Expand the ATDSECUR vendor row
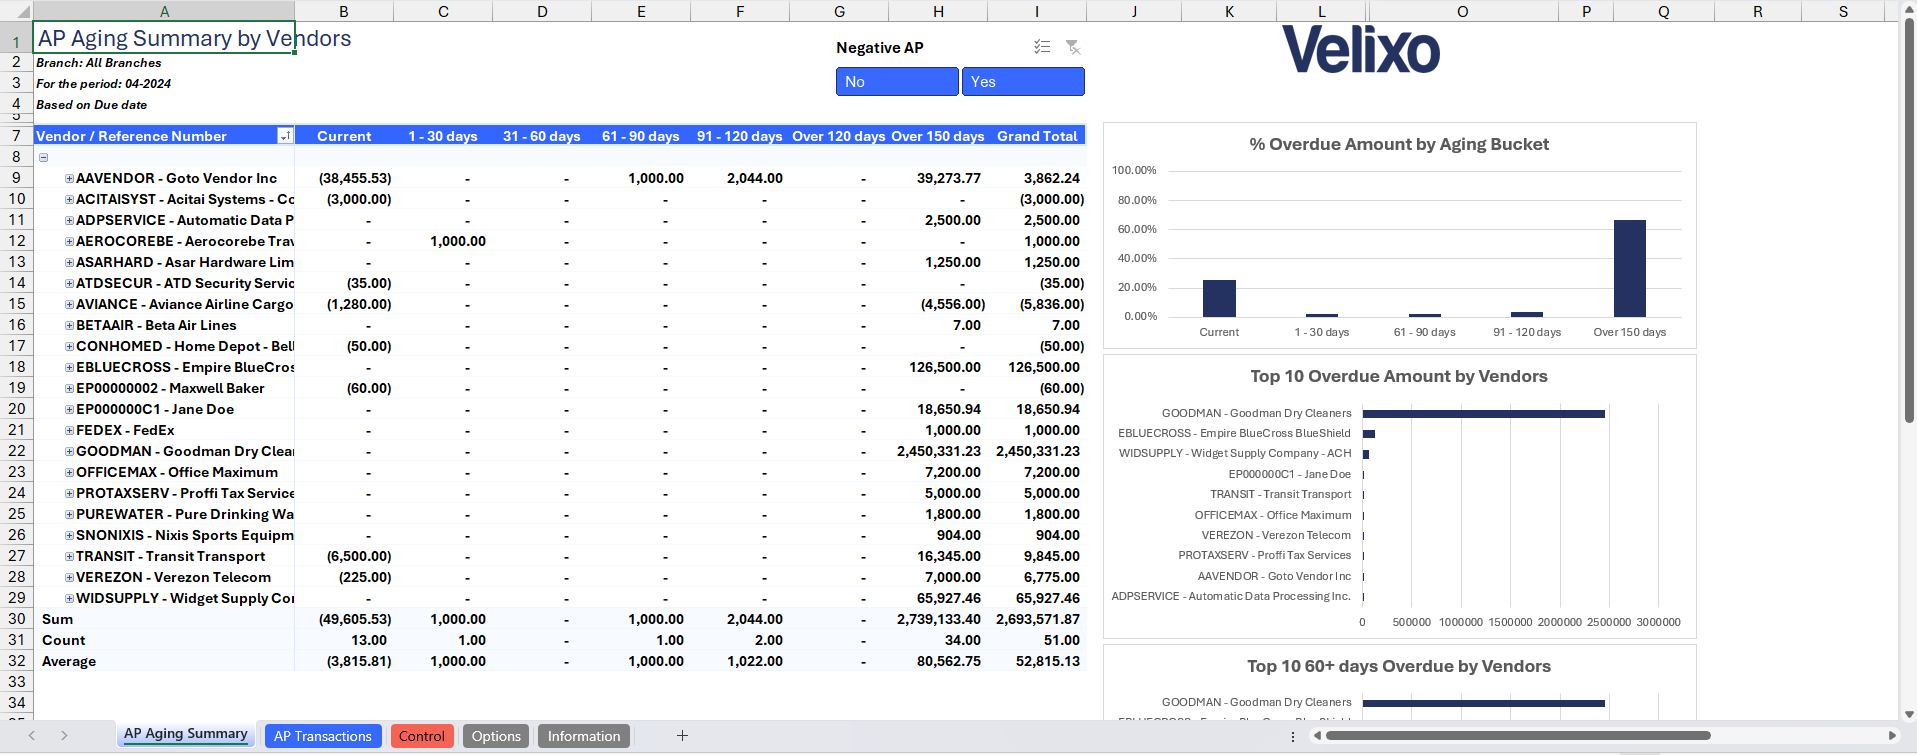This screenshot has width=1917, height=755. 69,283
